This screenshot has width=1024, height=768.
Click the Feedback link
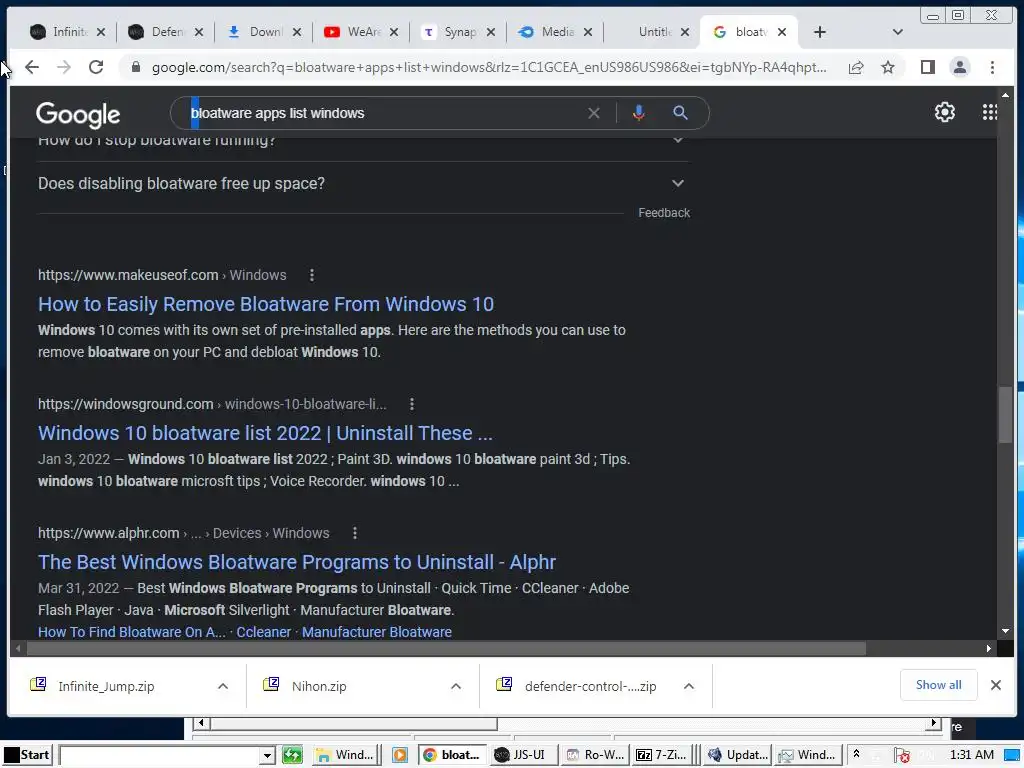[664, 214]
